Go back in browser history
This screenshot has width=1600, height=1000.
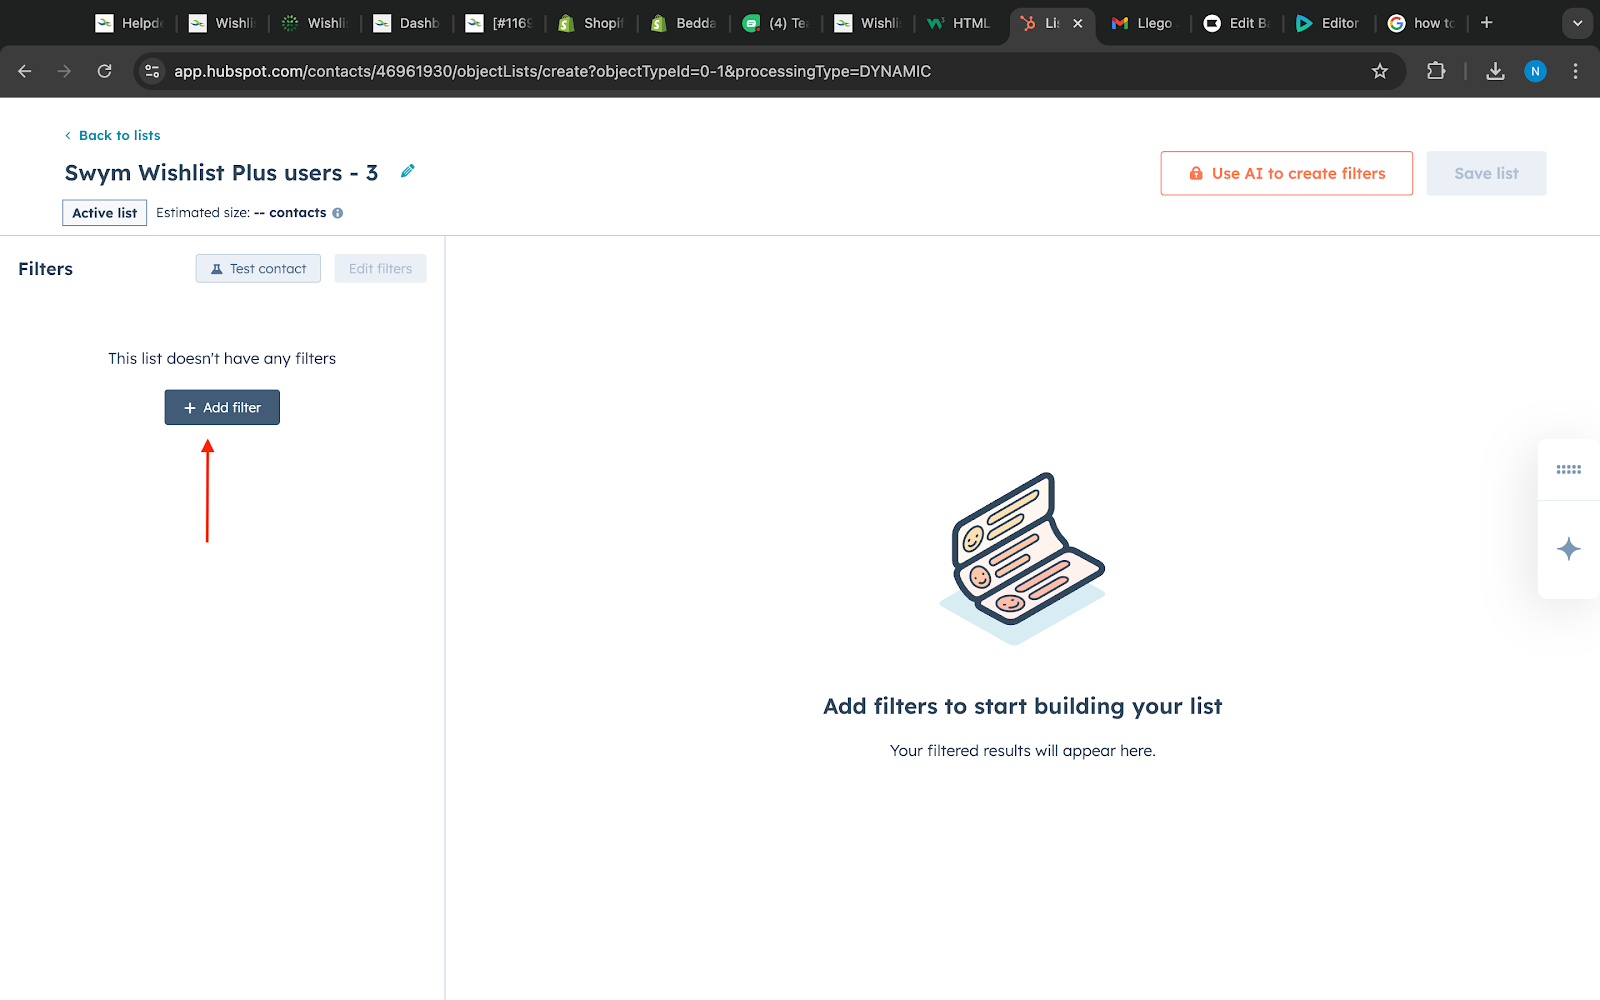pyautogui.click(x=25, y=71)
